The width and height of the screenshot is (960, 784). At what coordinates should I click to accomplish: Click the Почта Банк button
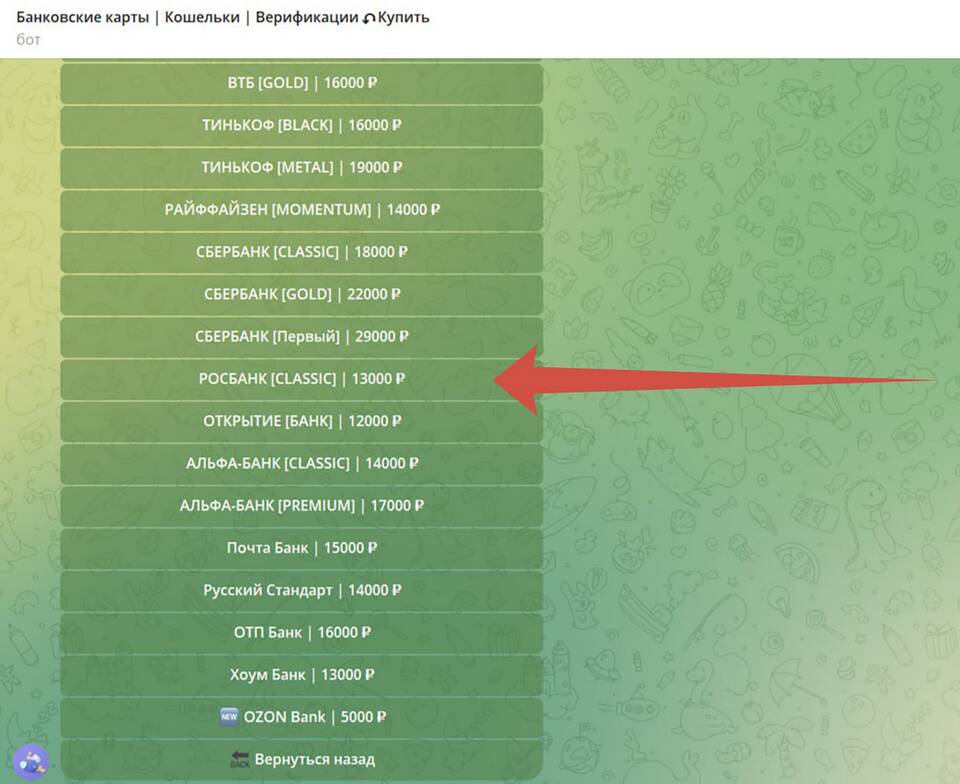pyautogui.click(x=301, y=548)
